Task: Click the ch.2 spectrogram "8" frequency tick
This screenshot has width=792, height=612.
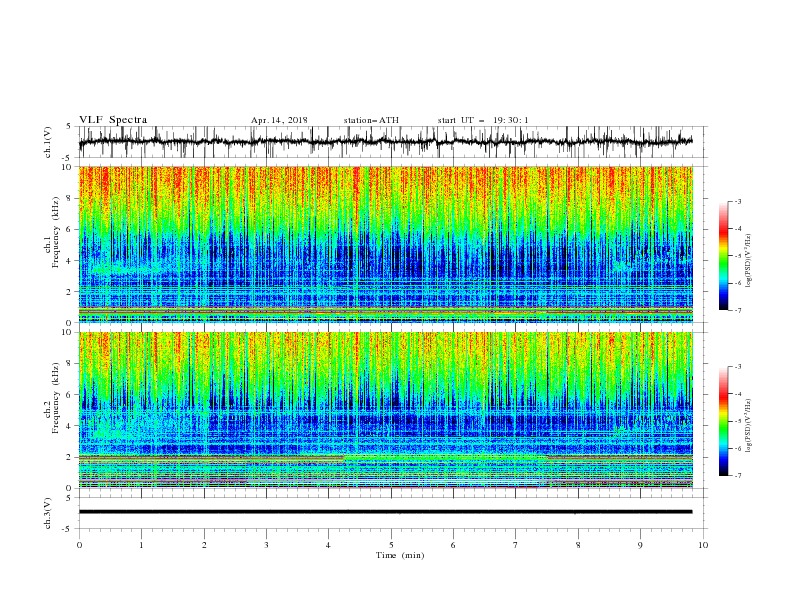Action: [71, 363]
